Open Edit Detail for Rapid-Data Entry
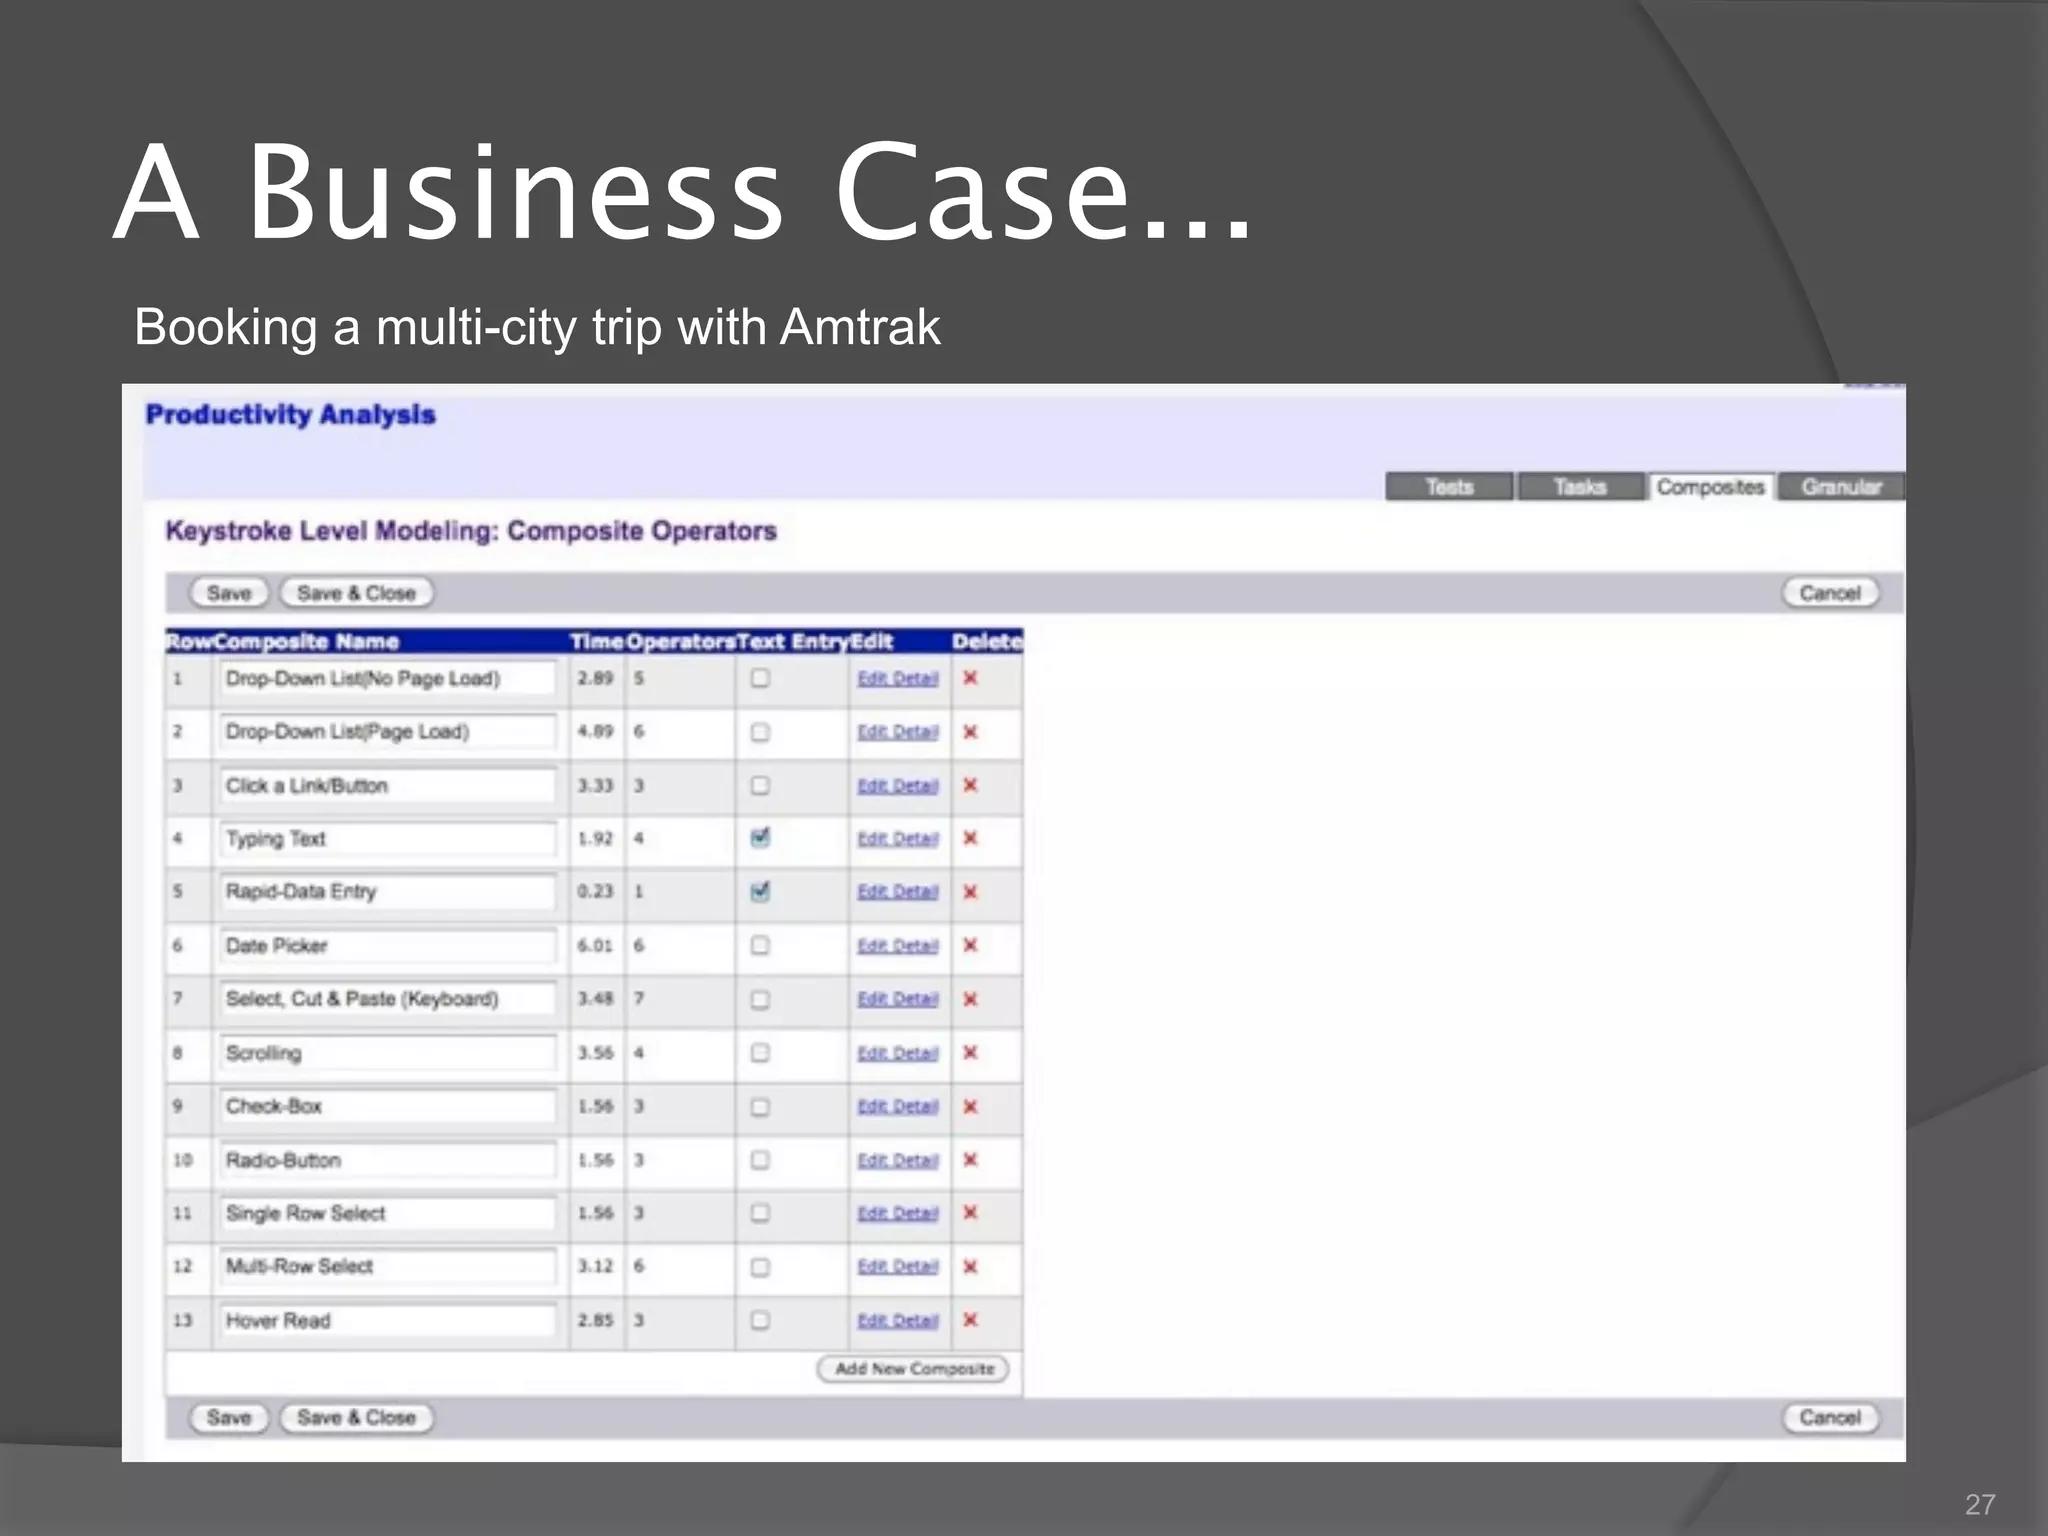The height and width of the screenshot is (1536, 2048). (897, 892)
